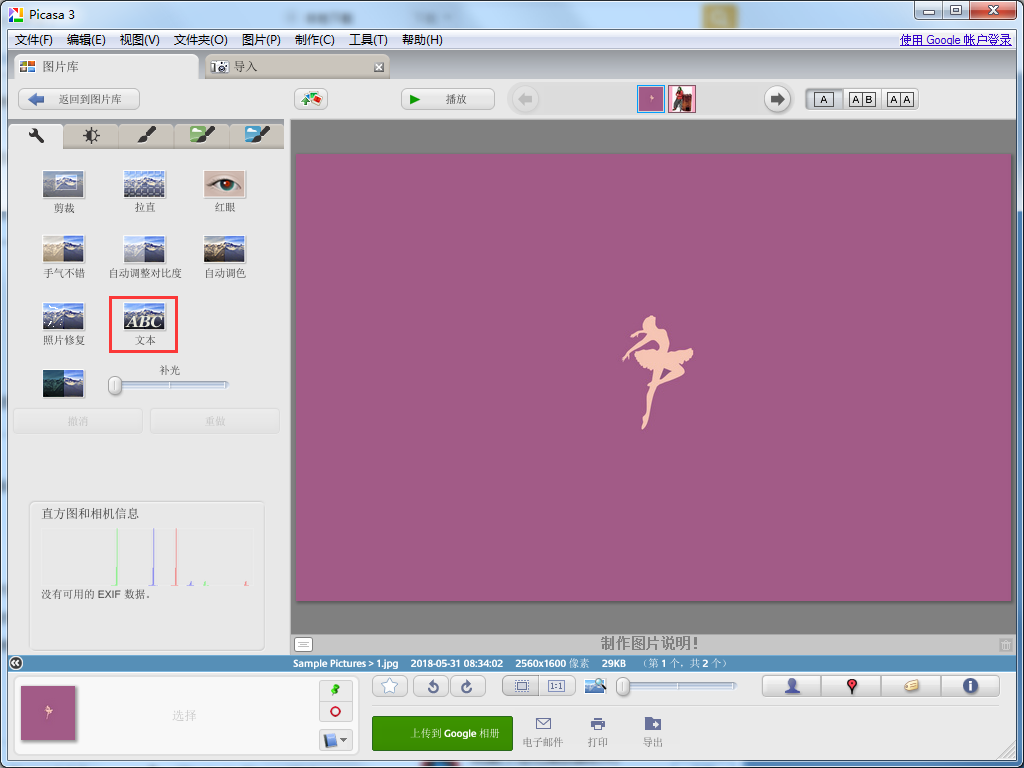Toggle the red circle to exclude photo

pyautogui.click(x=335, y=712)
